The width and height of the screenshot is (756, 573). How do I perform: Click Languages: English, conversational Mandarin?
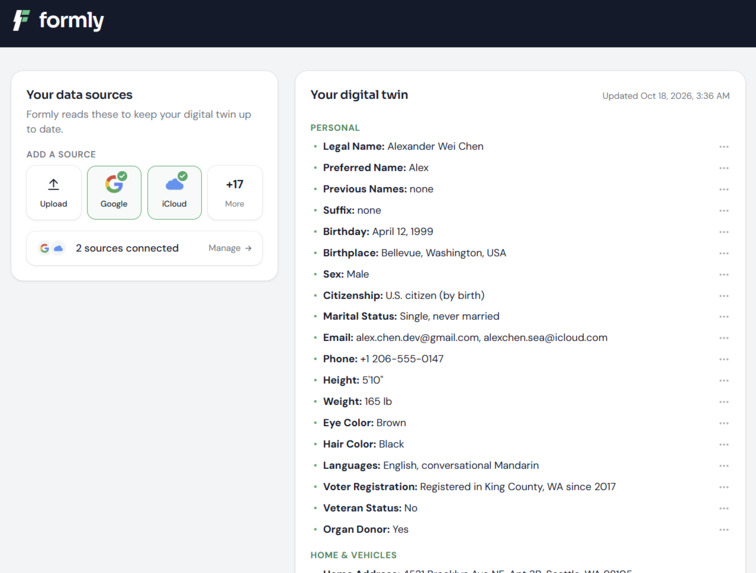tap(431, 465)
